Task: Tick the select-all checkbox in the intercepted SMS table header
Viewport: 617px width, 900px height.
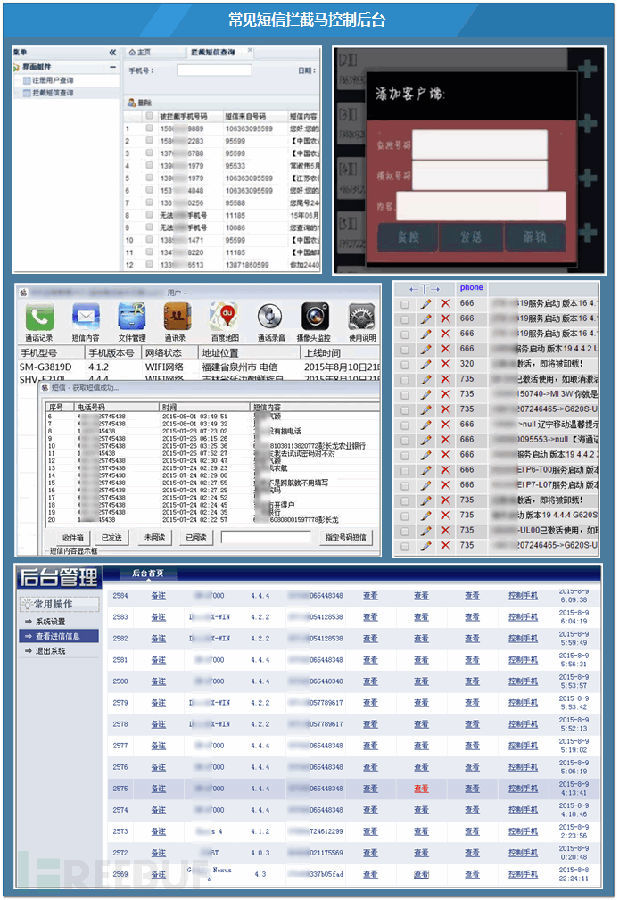Action: pyautogui.click(x=149, y=116)
